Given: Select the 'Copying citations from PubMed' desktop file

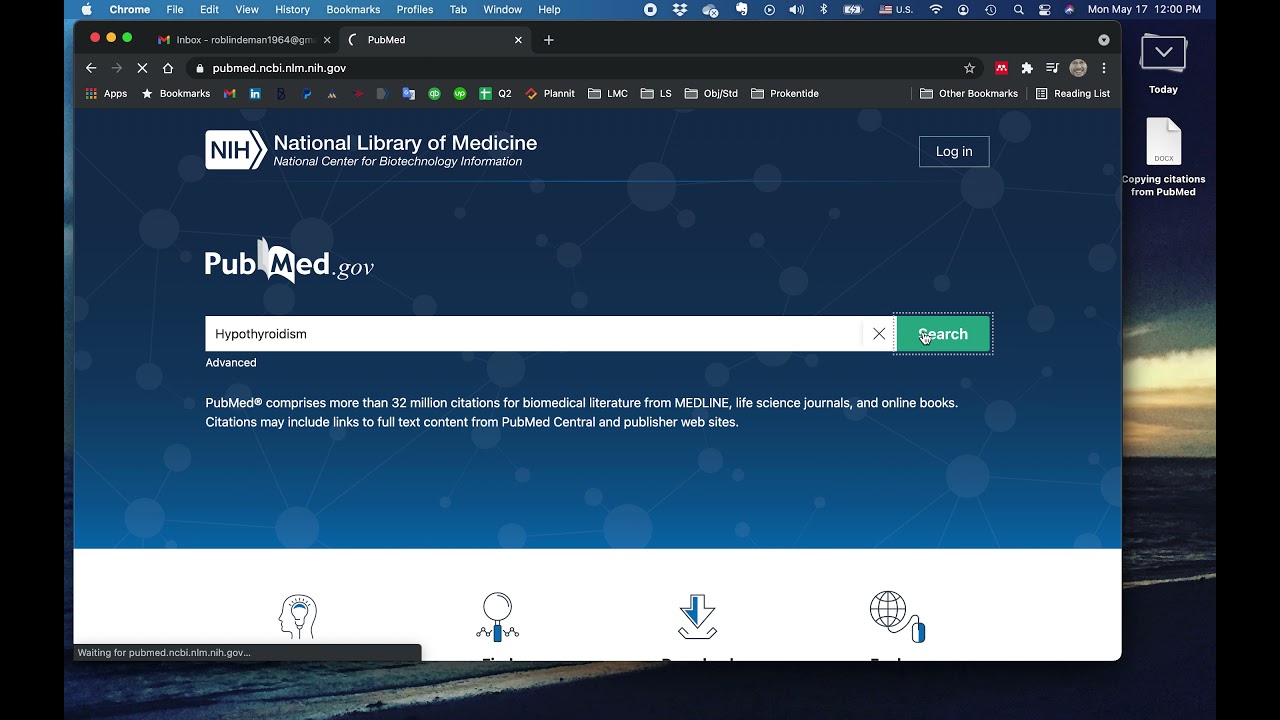Looking at the screenshot, I should click(x=1163, y=157).
